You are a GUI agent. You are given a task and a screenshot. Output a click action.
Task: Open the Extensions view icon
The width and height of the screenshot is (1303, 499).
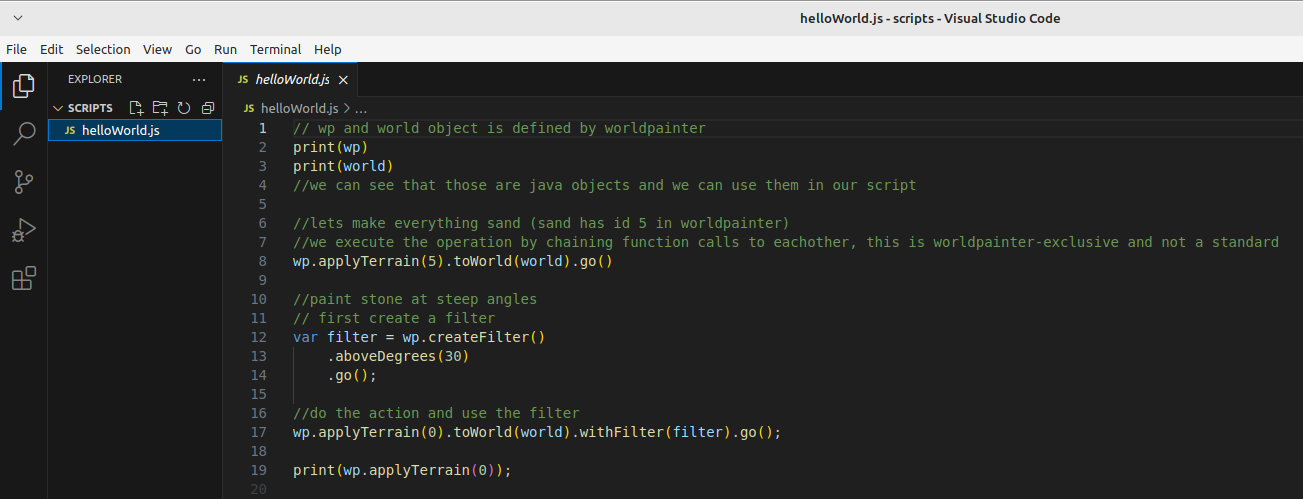pyautogui.click(x=23, y=279)
